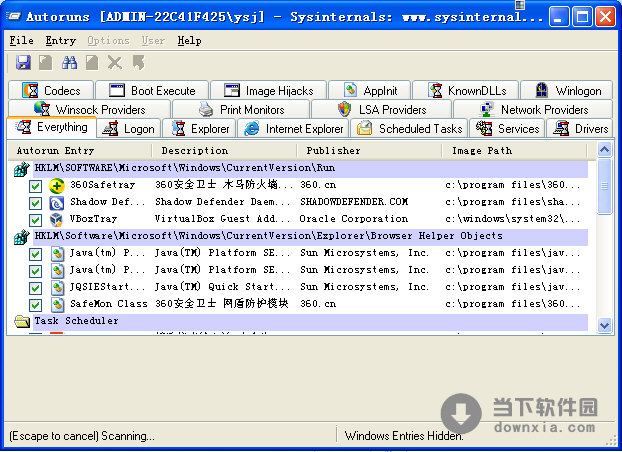Screen dimensions: 622x452
Task: Switch to the Network Providers tab
Action: 533,109
